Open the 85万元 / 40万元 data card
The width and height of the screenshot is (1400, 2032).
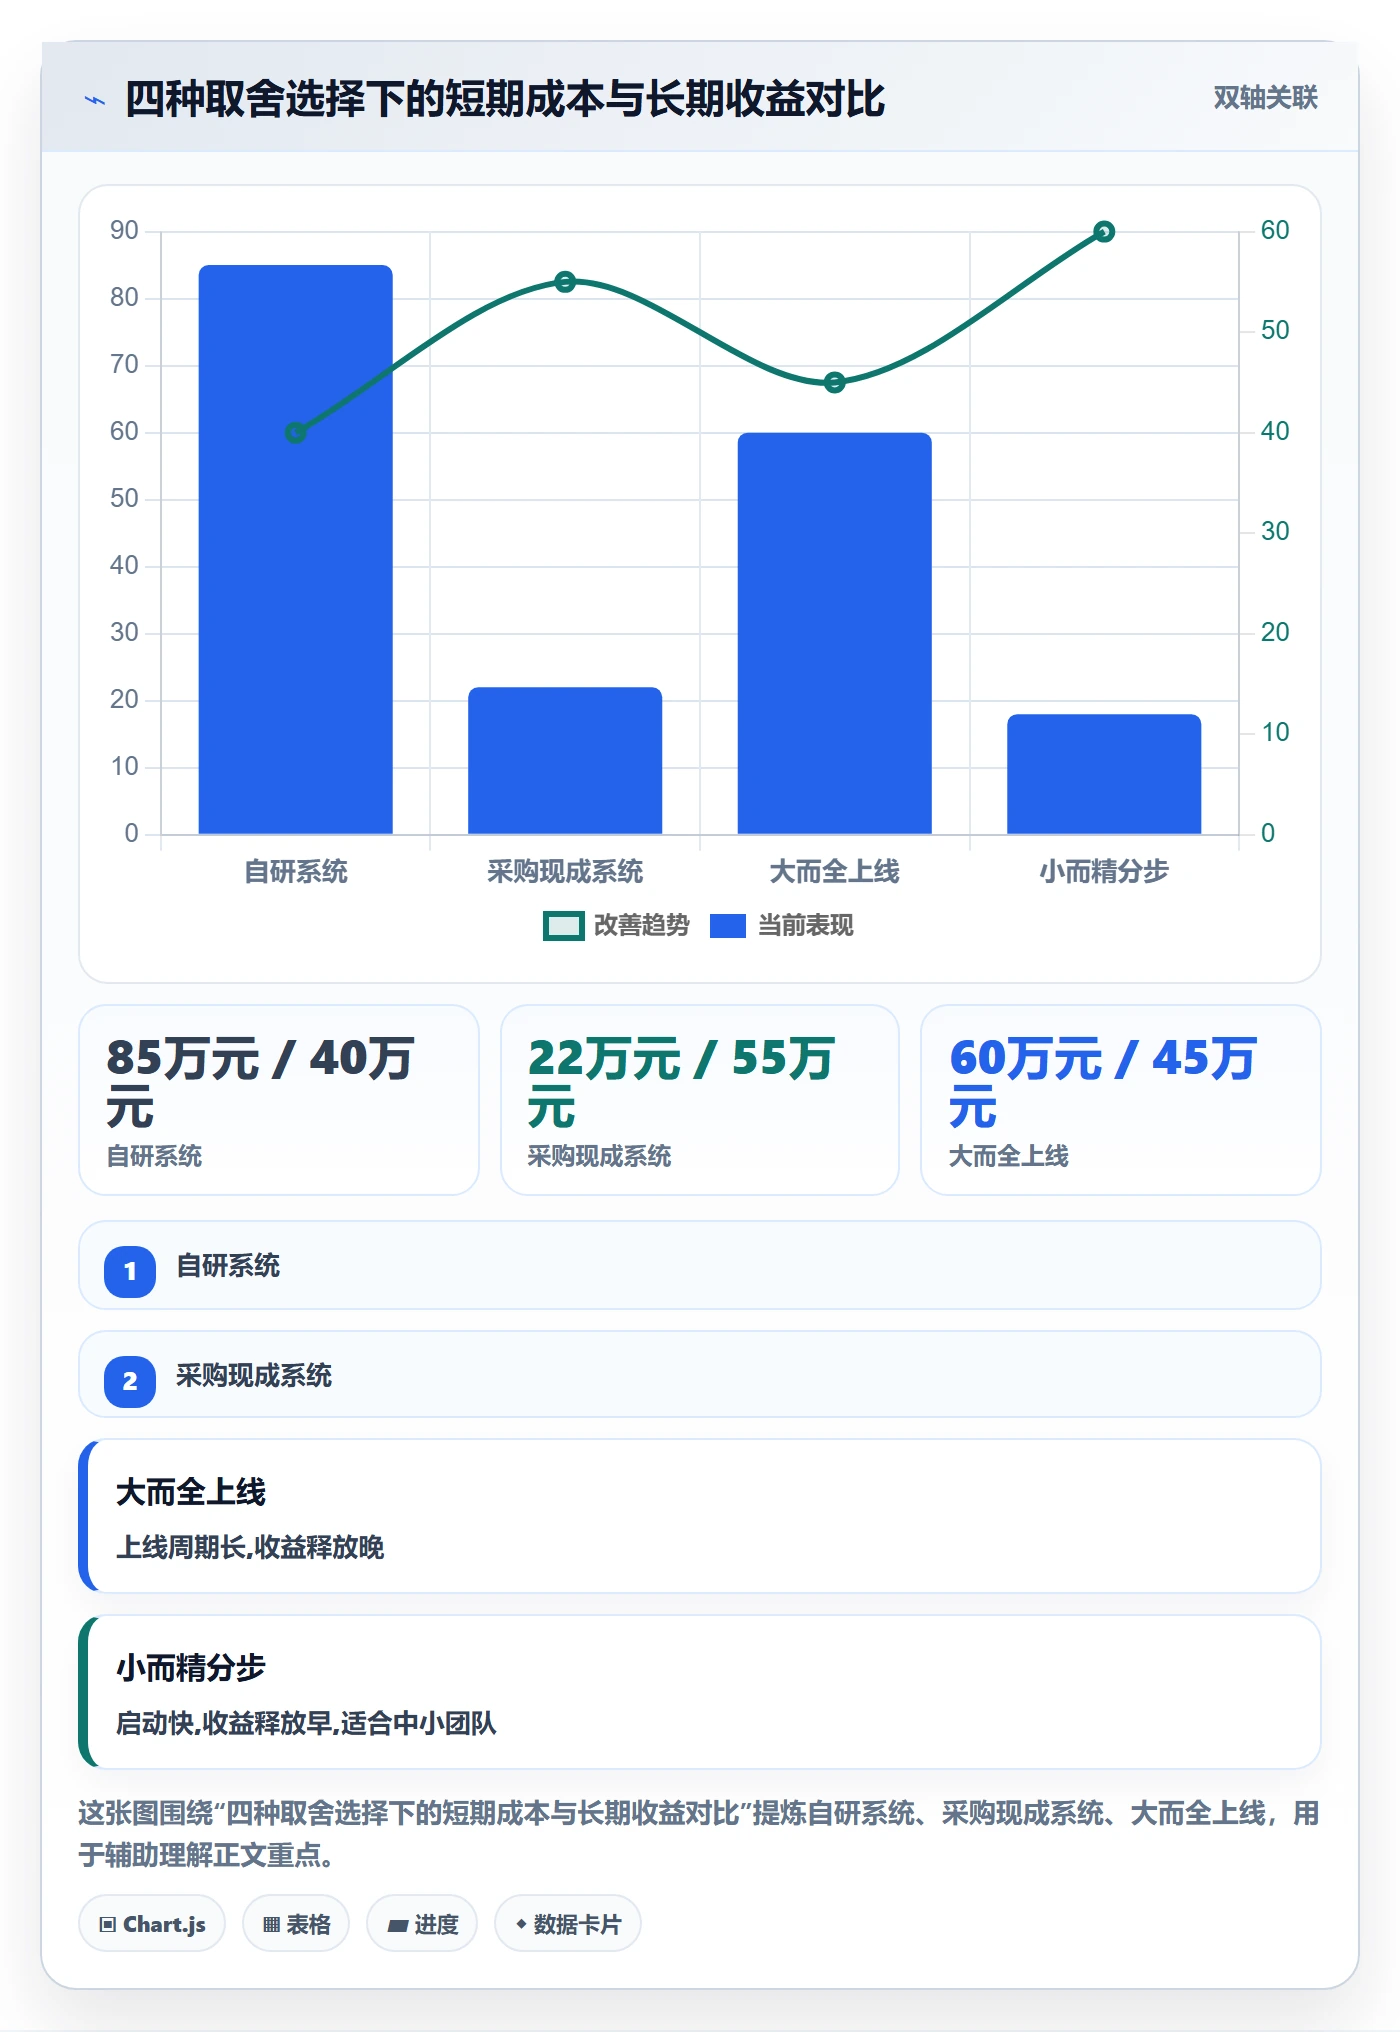coord(279,1100)
